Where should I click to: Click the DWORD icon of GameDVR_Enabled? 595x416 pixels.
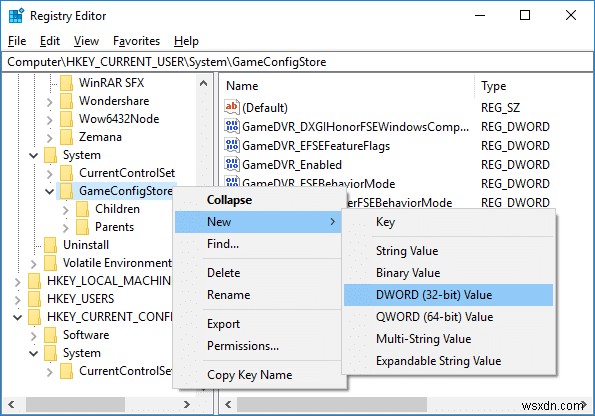[231, 164]
